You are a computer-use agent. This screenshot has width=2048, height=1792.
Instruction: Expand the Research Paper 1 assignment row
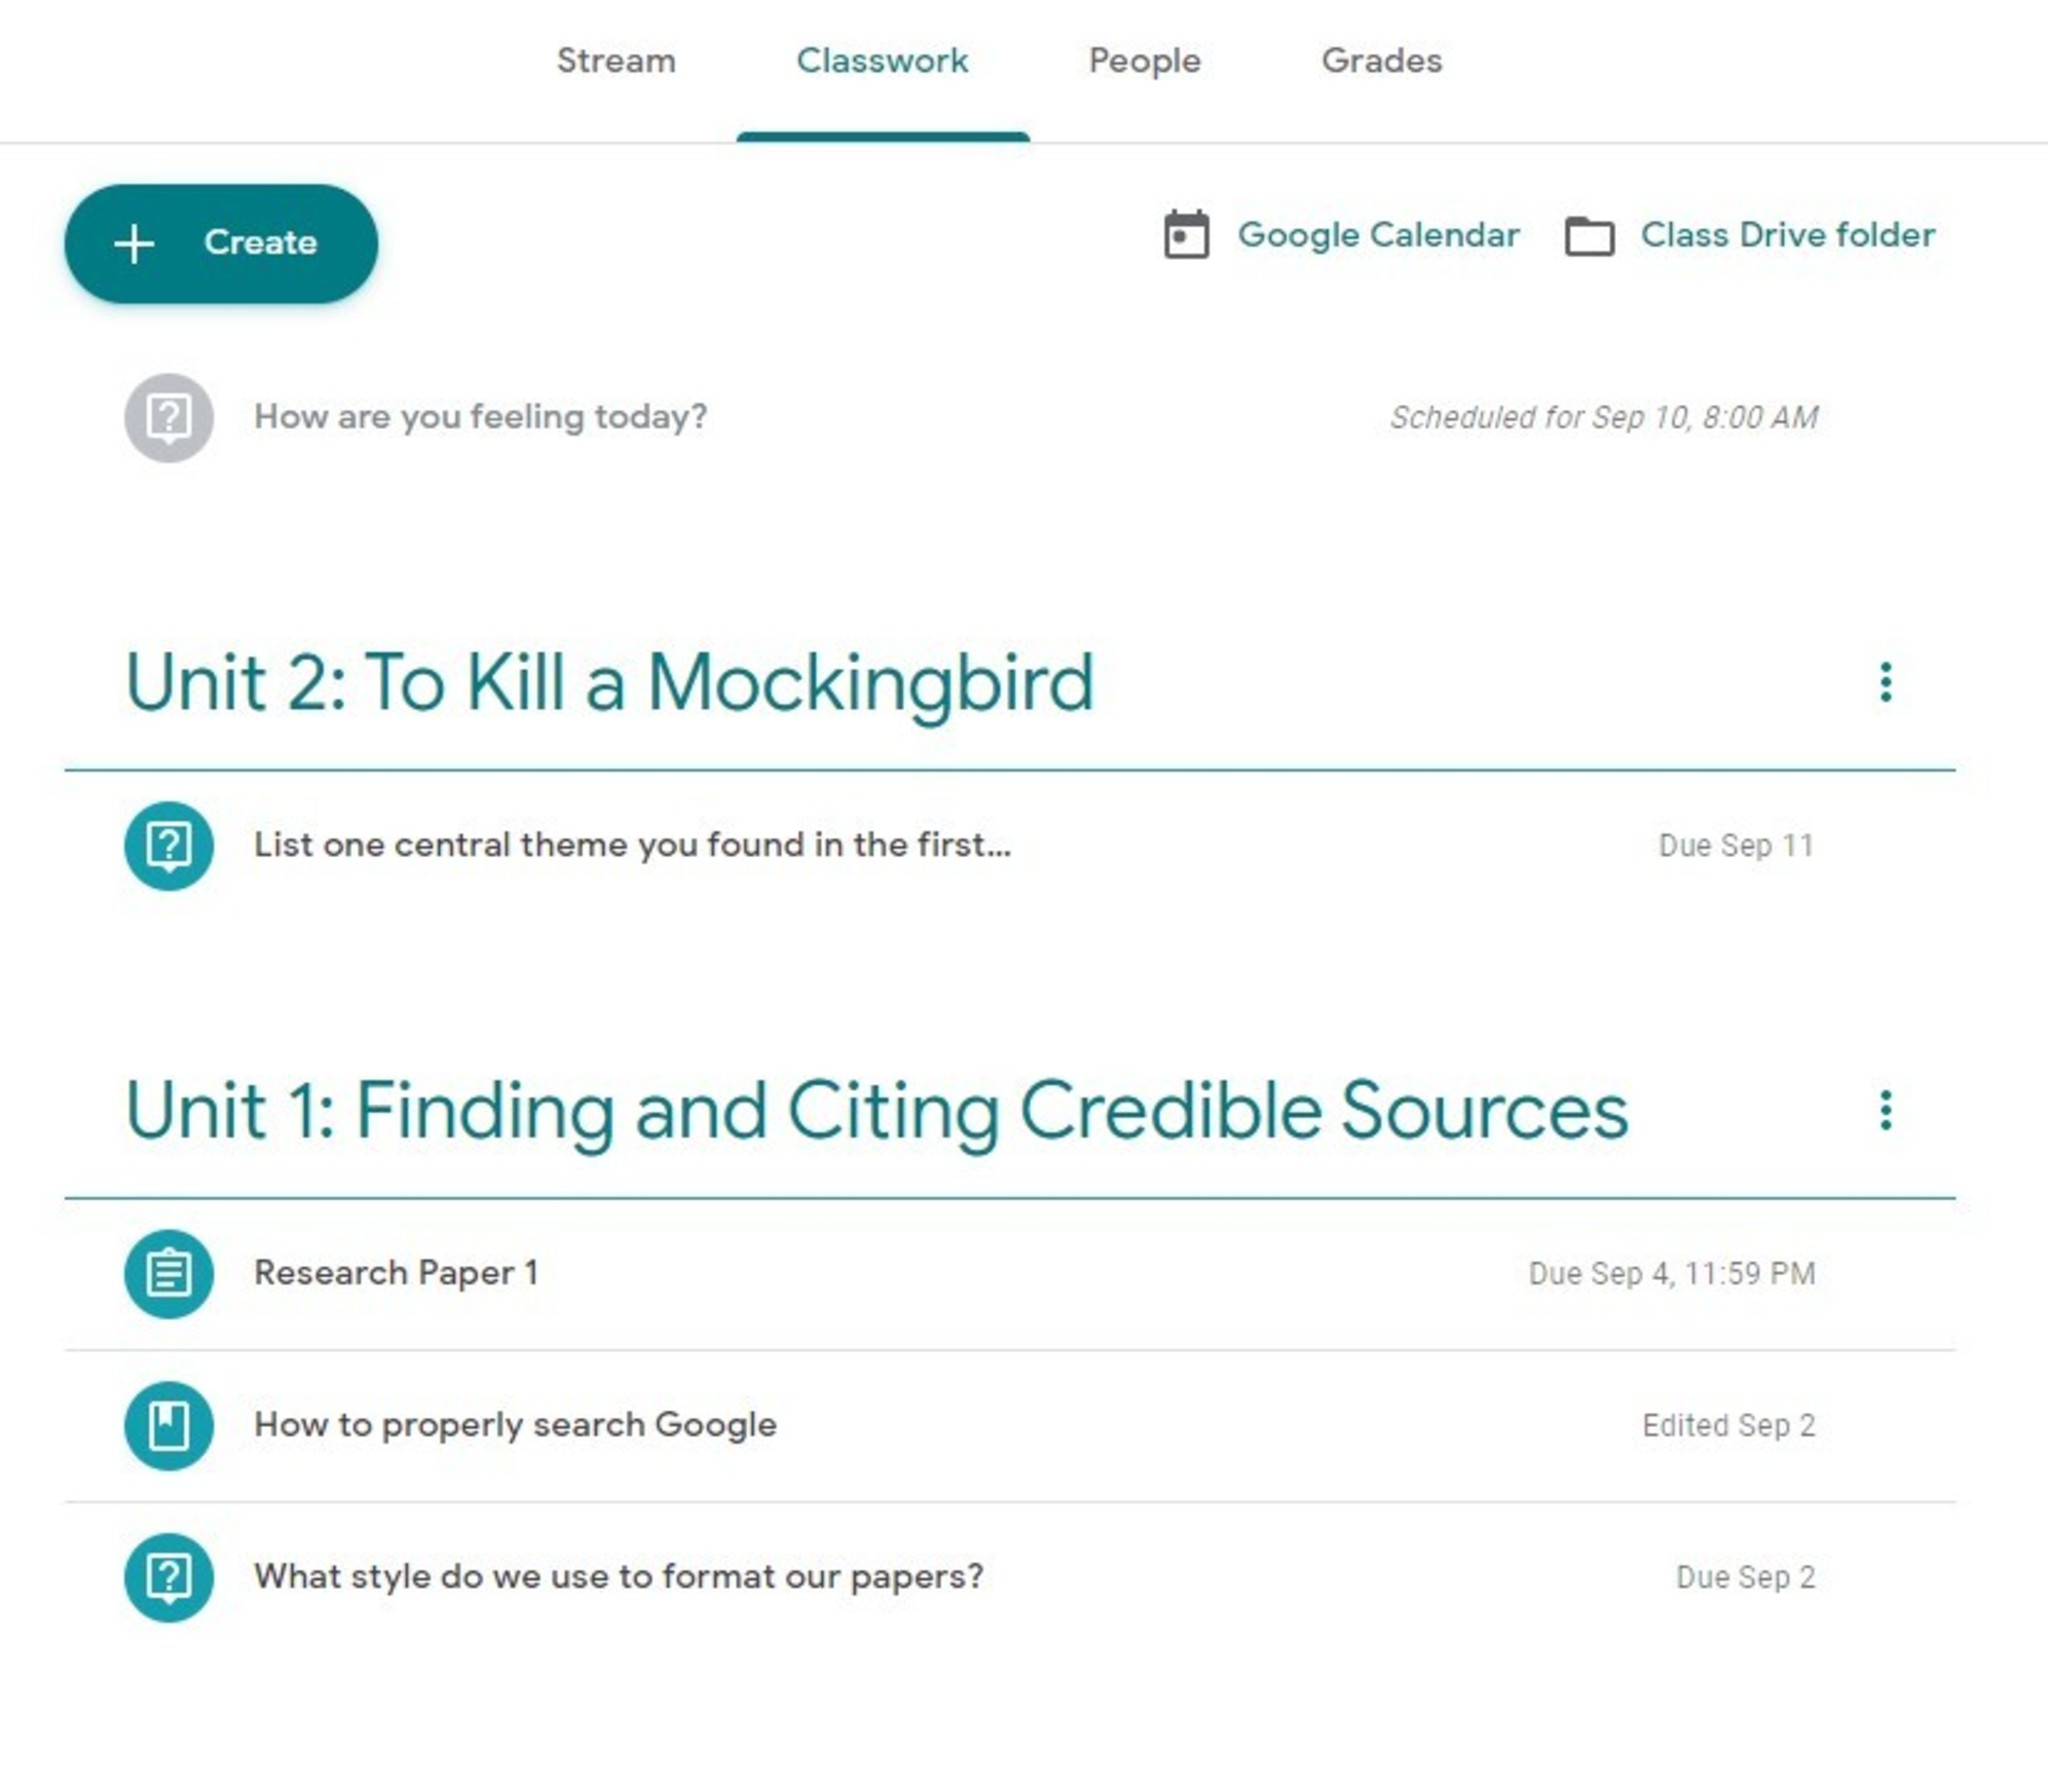coord(396,1273)
